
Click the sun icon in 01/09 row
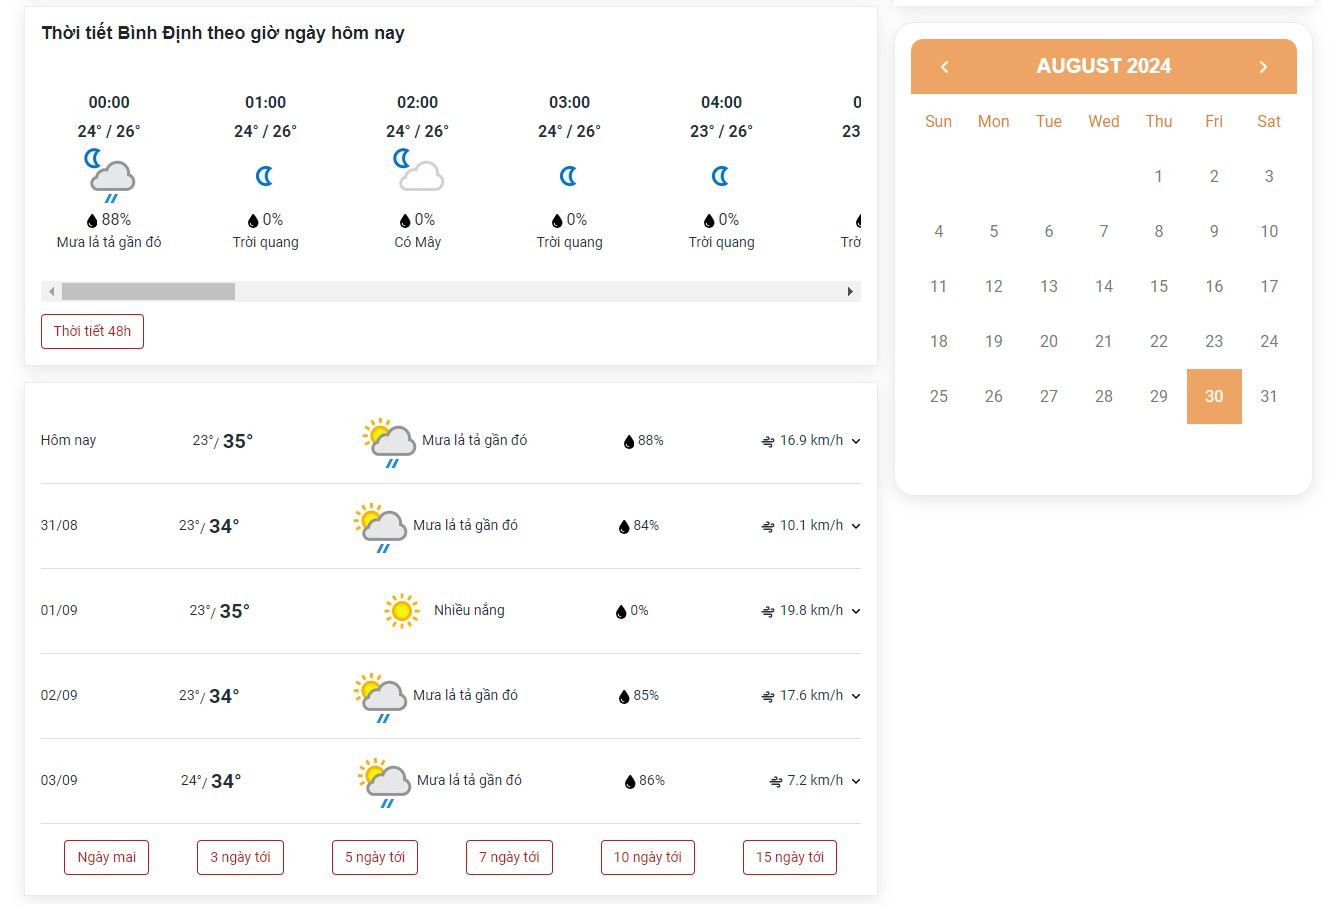coord(402,610)
